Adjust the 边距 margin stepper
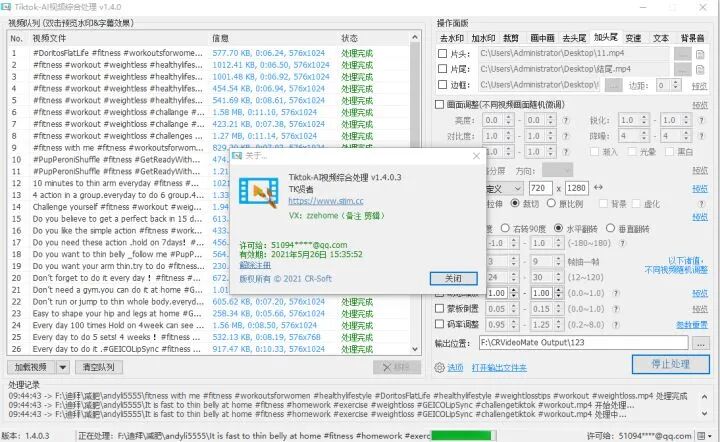 pos(675,85)
